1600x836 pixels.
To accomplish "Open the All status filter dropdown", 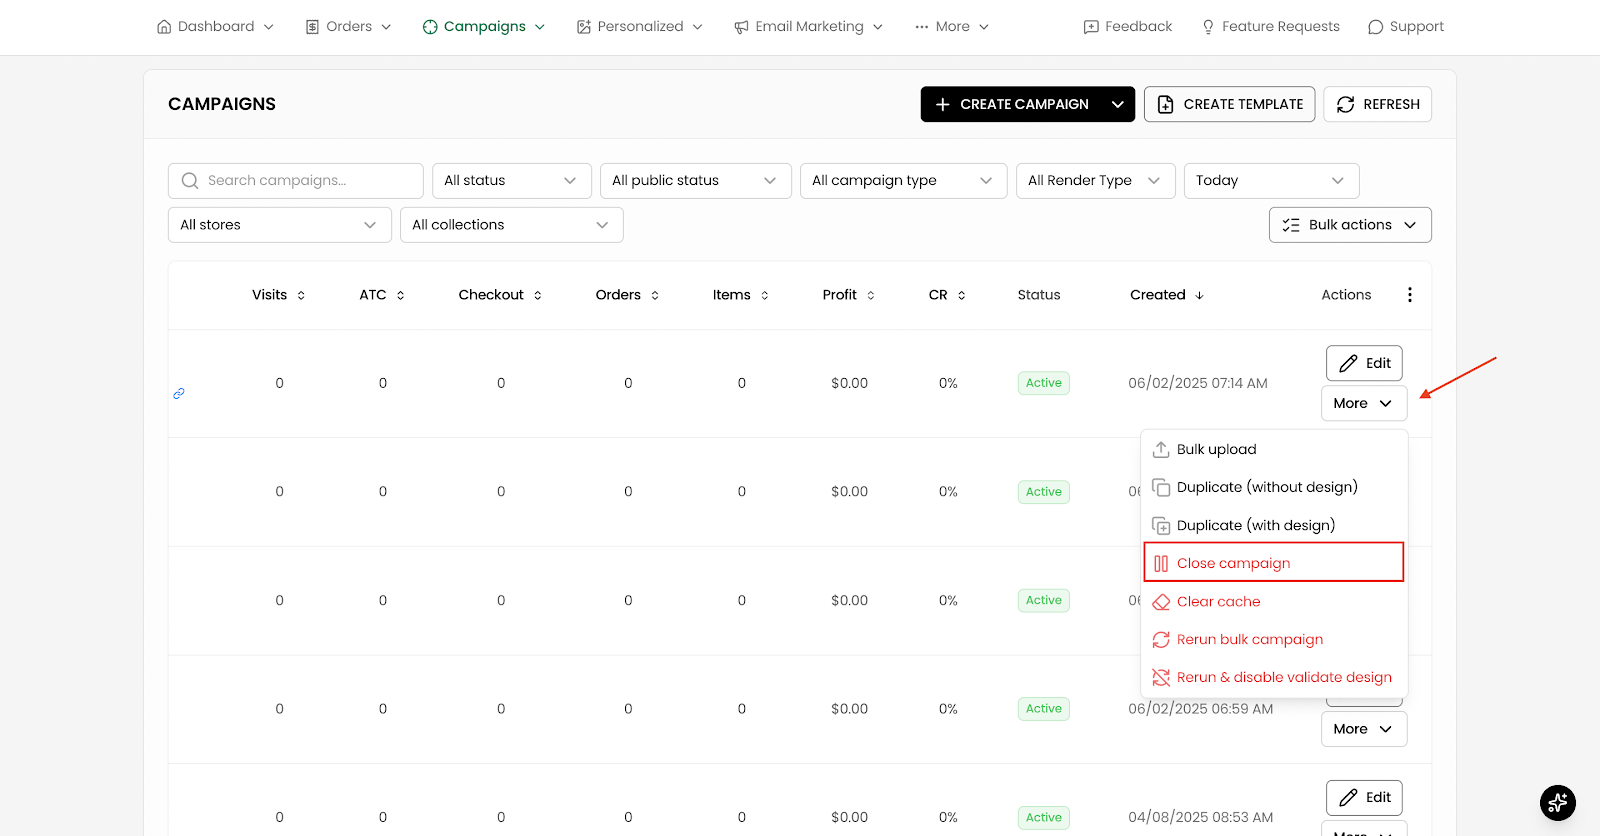I will [x=512, y=181].
